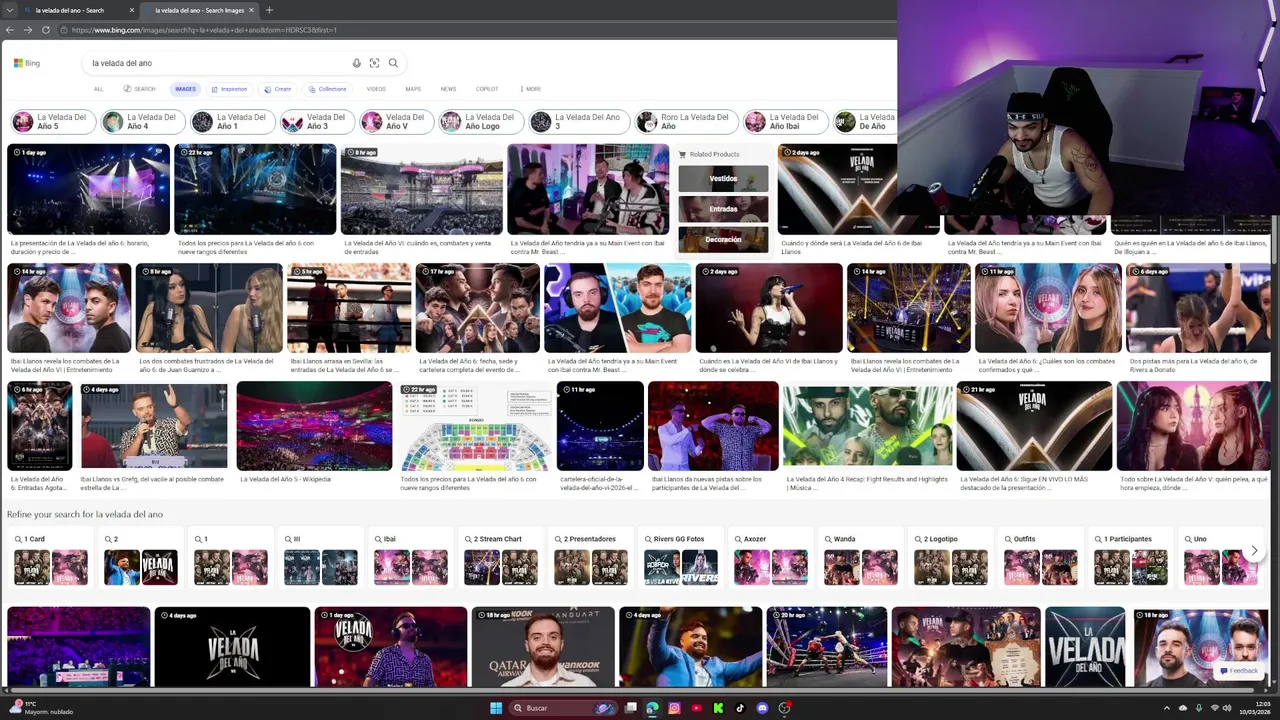The width and height of the screenshot is (1280, 720).
Task: Click the Create button
Action: click(278, 89)
